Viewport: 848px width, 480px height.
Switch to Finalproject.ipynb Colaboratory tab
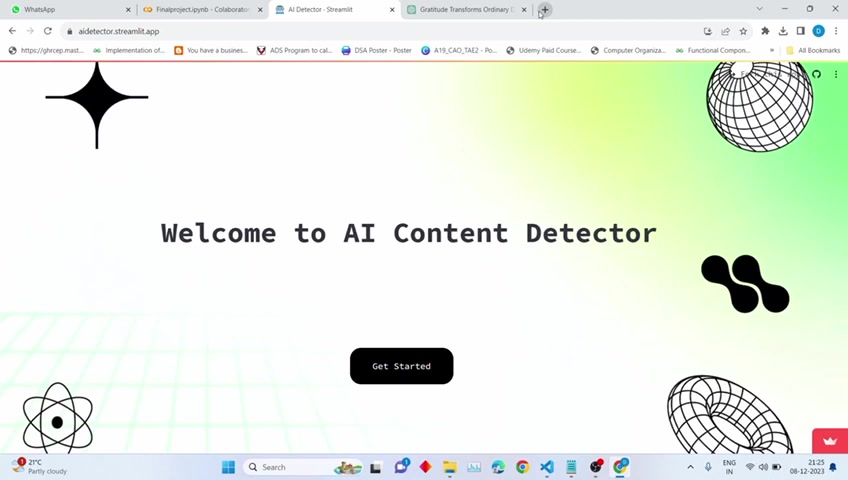point(202,9)
